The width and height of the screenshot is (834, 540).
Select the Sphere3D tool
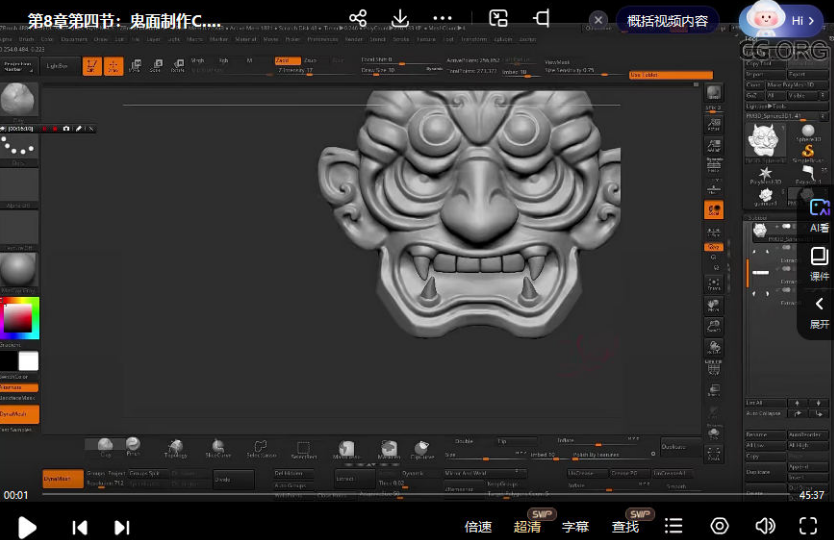tap(808, 133)
